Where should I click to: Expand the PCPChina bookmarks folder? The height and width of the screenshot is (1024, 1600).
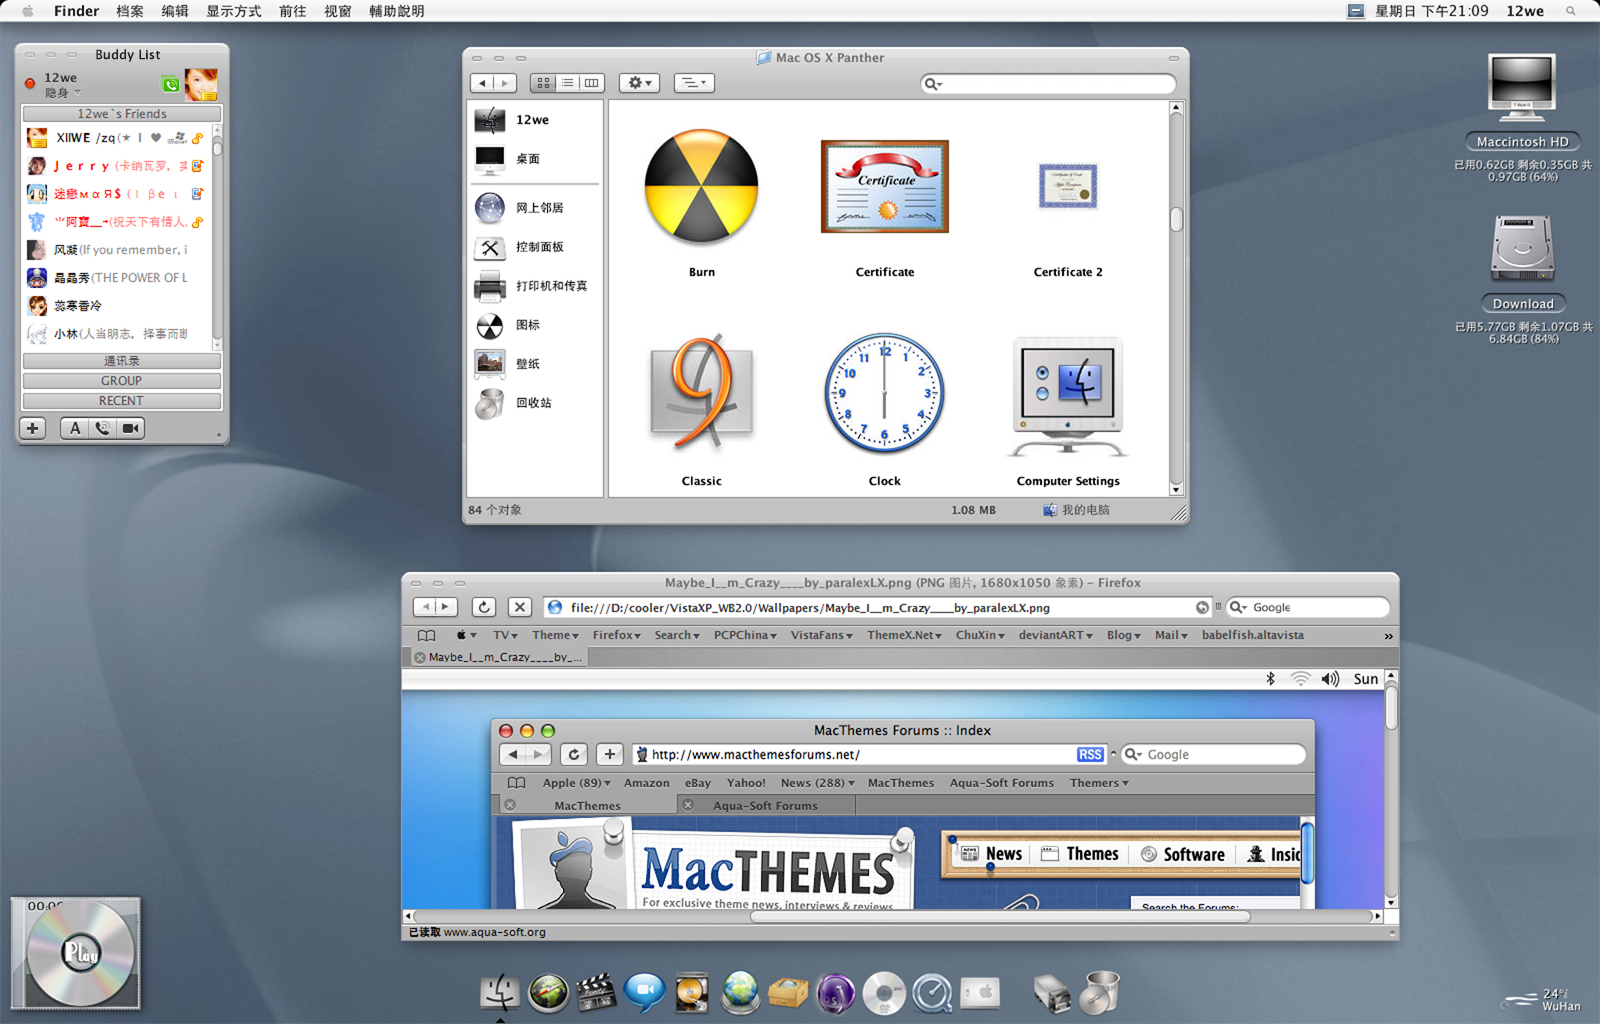[x=745, y=635]
